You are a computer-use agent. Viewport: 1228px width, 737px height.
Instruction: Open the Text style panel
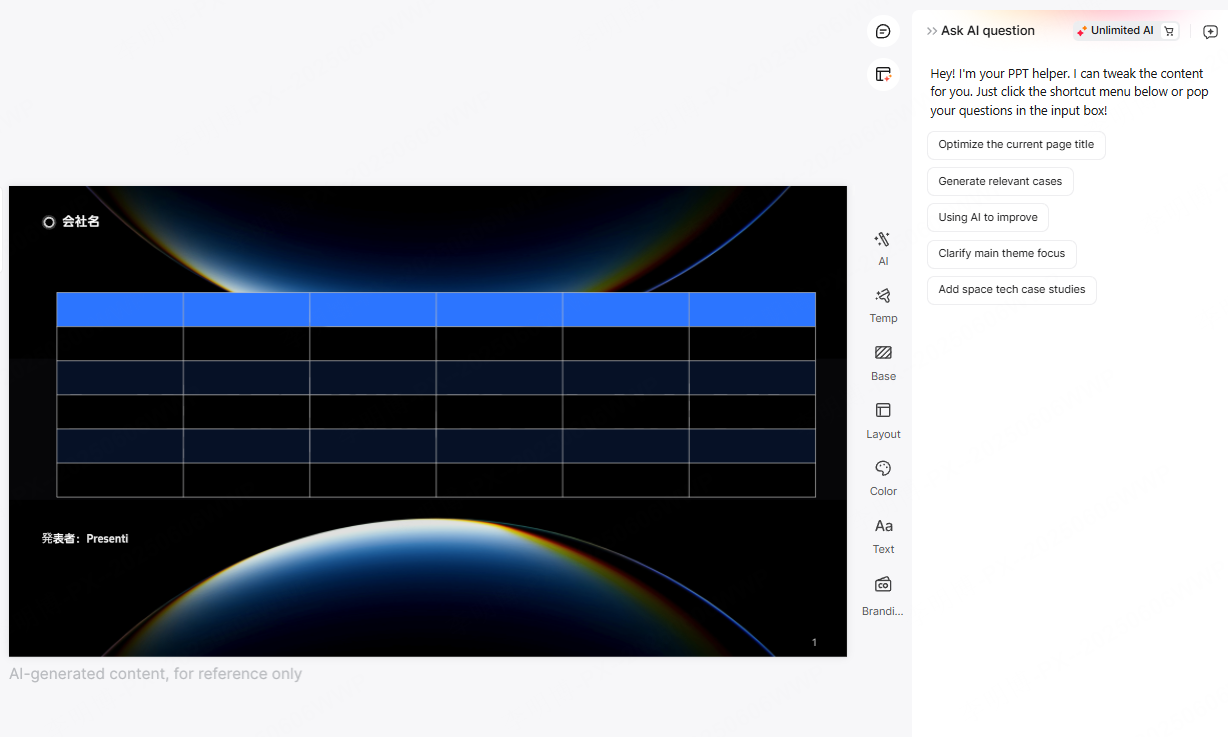coord(883,533)
